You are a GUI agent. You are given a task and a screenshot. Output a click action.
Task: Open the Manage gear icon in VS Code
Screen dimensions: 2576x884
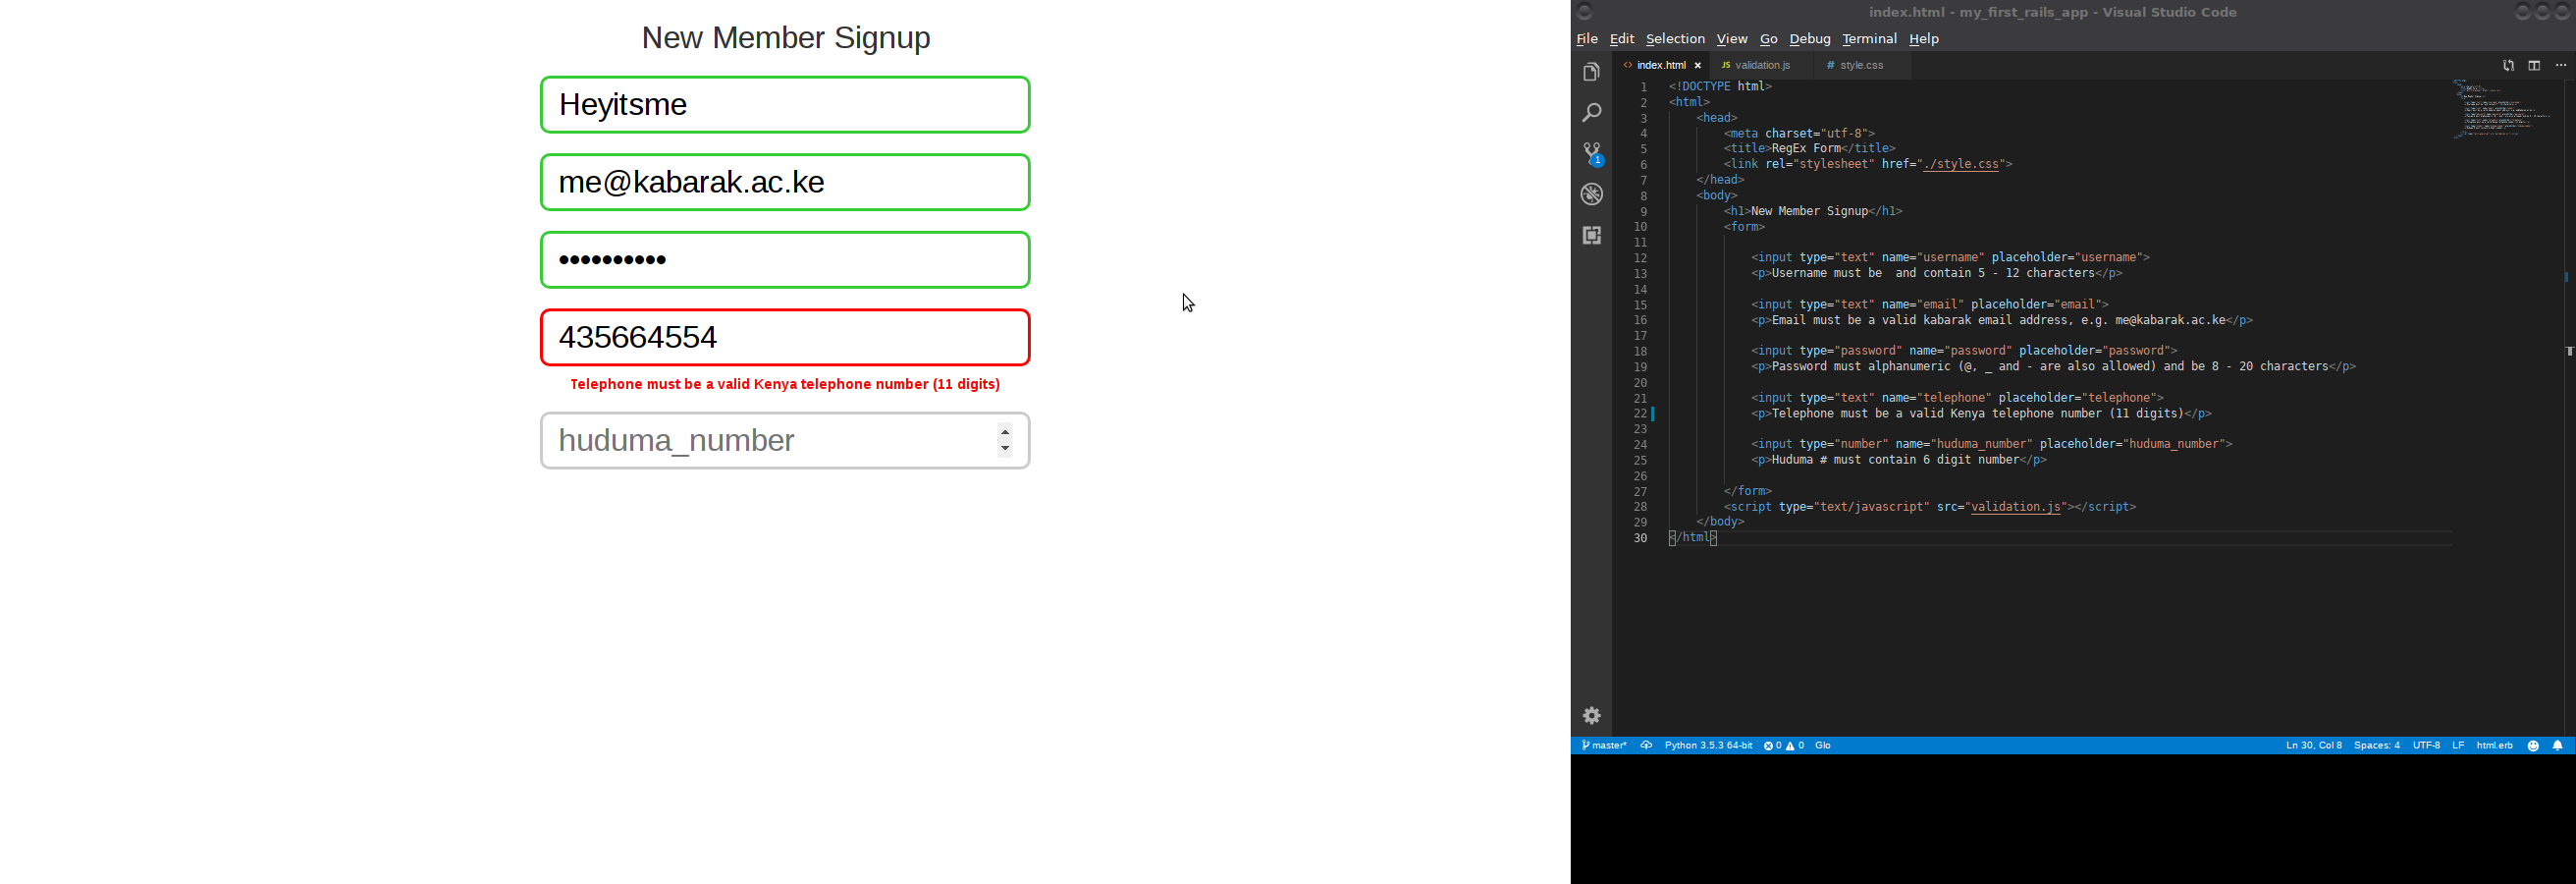[x=1591, y=716]
